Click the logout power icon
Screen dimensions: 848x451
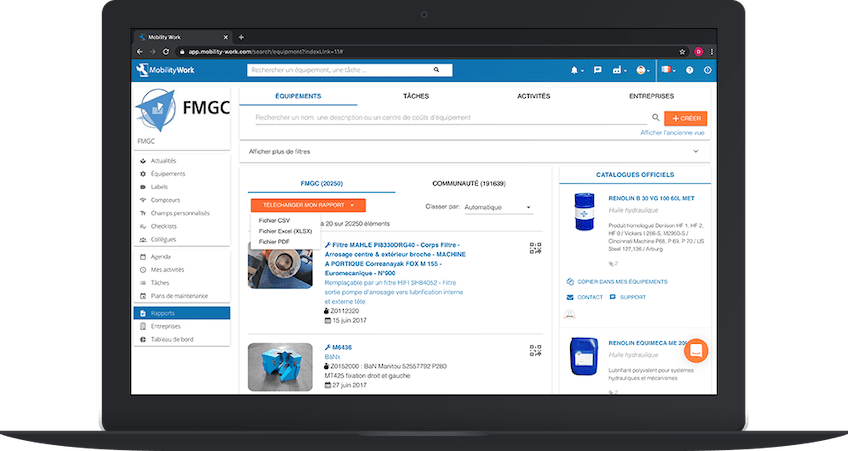707,70
